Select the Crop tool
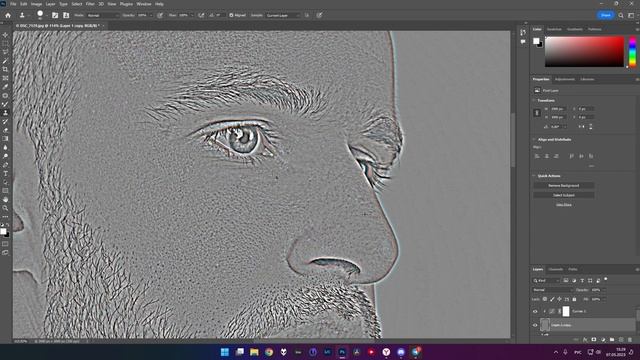 click(5, 69)
